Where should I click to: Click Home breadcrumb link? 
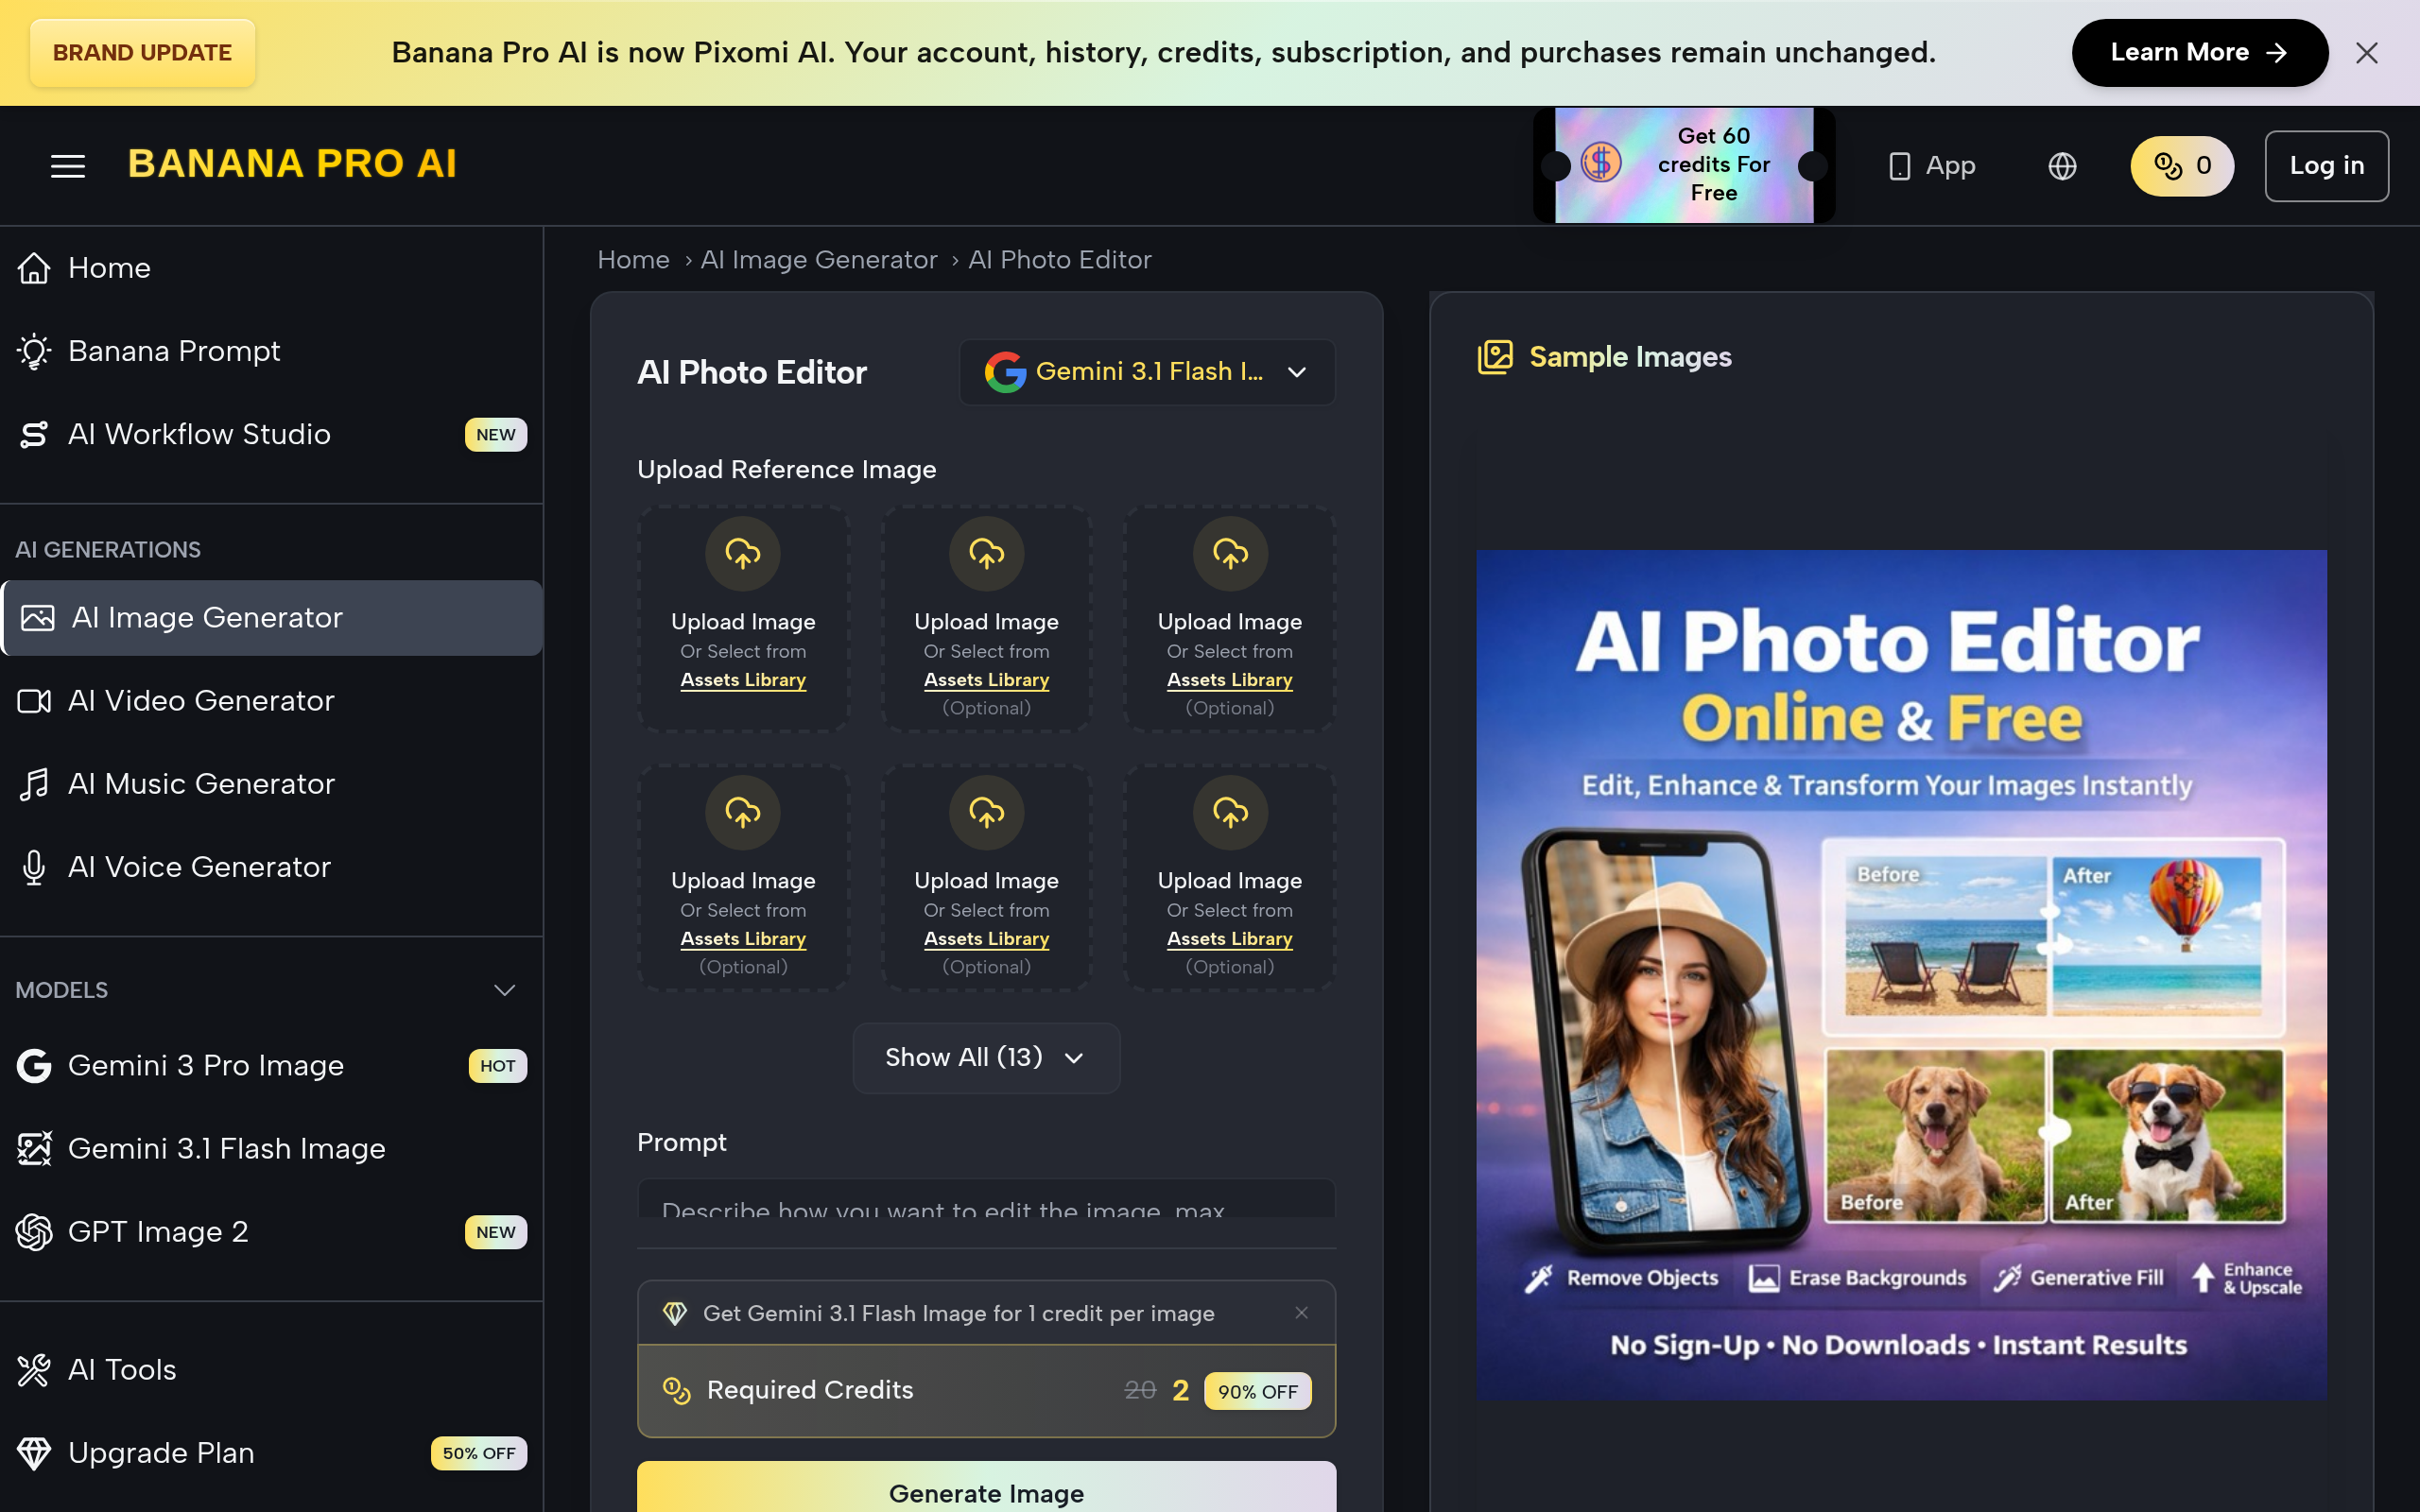633,260
